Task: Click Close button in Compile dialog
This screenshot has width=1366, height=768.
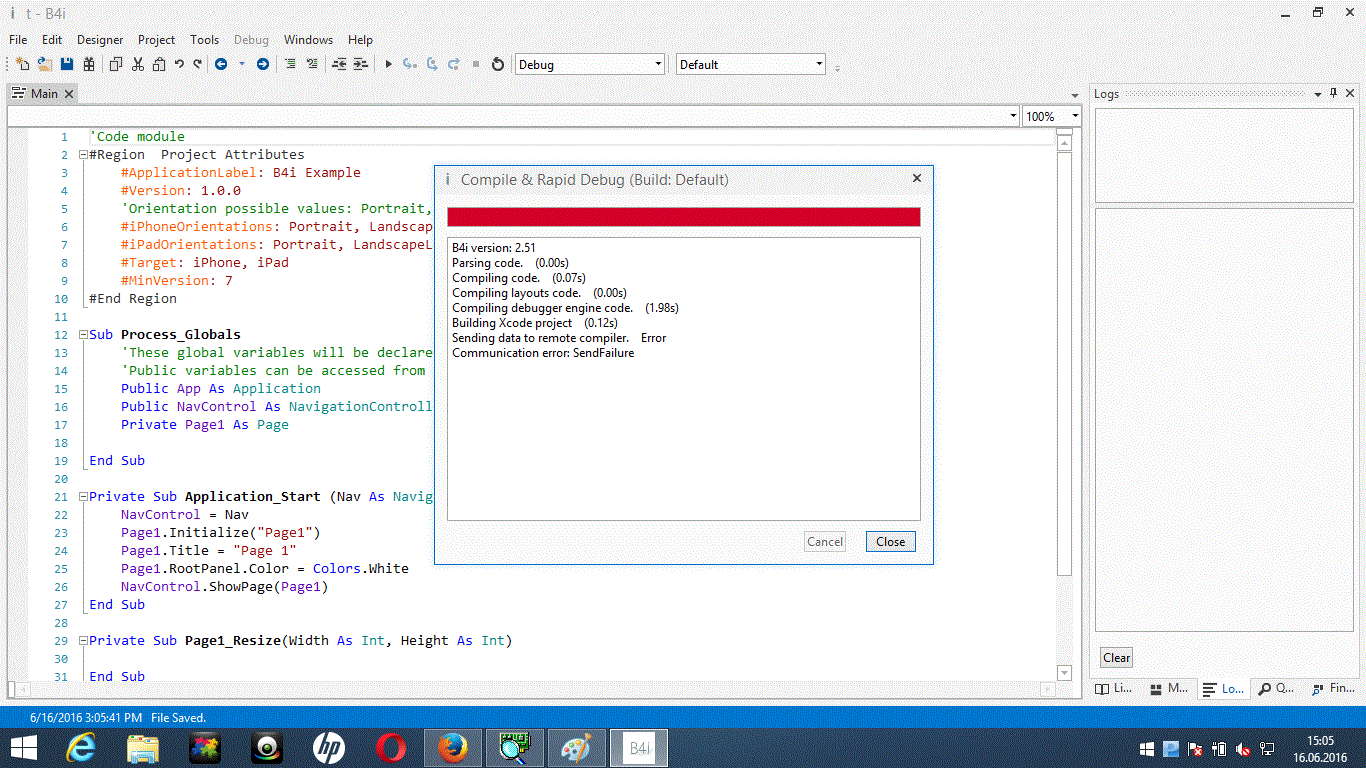Action: (x=890, y=542)
